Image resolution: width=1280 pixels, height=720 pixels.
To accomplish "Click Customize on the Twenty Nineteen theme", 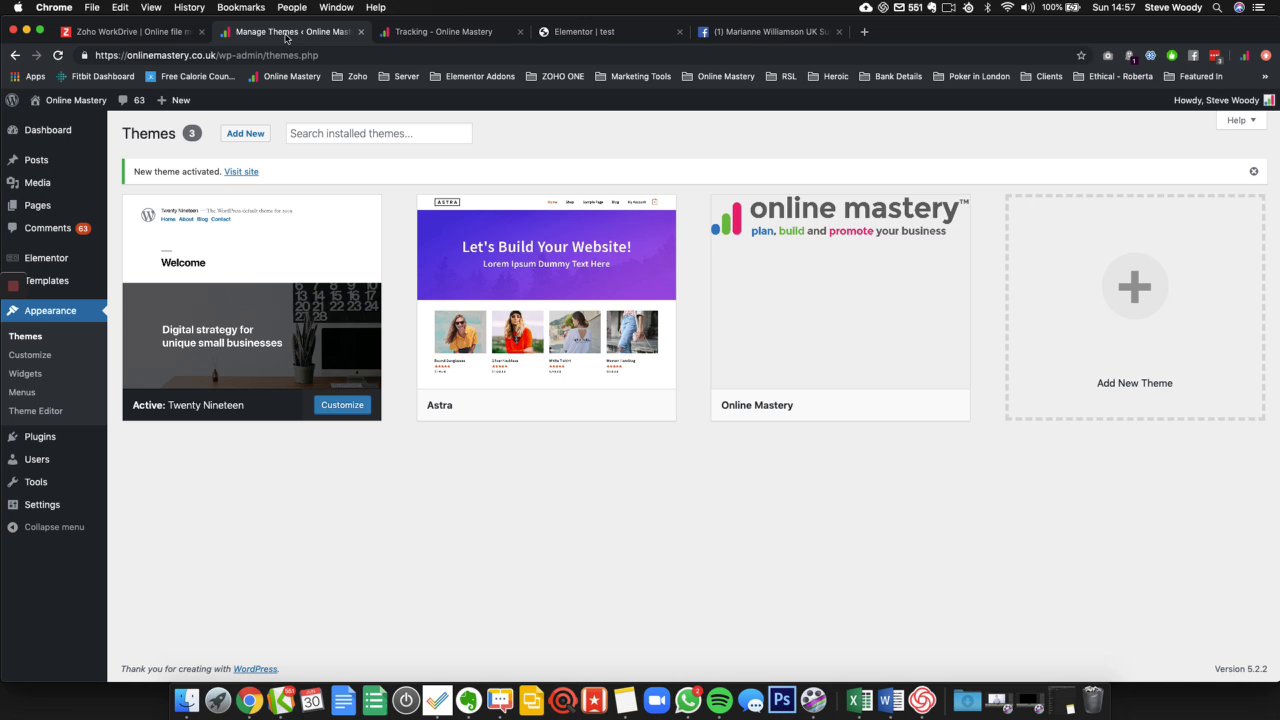I will click(342, 405).
